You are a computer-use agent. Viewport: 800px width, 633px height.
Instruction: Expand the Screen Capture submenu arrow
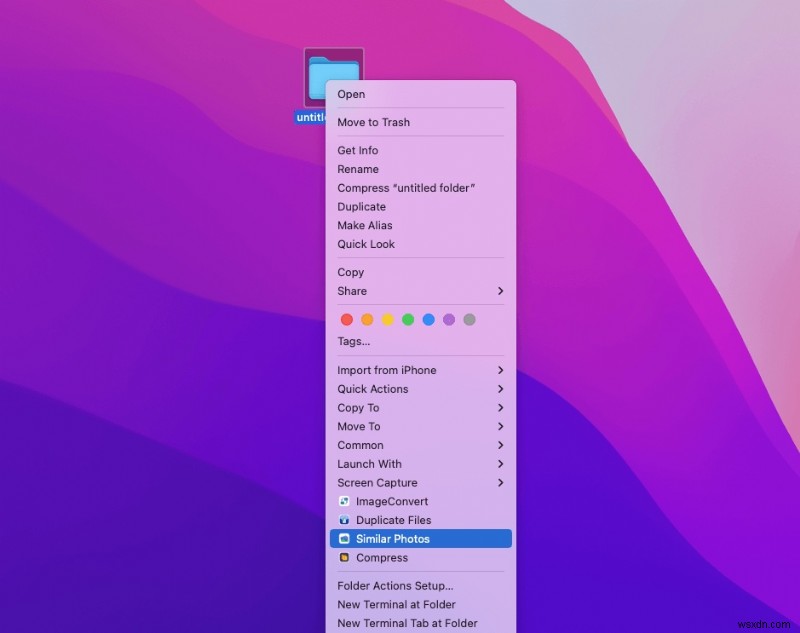coord(501,483)
